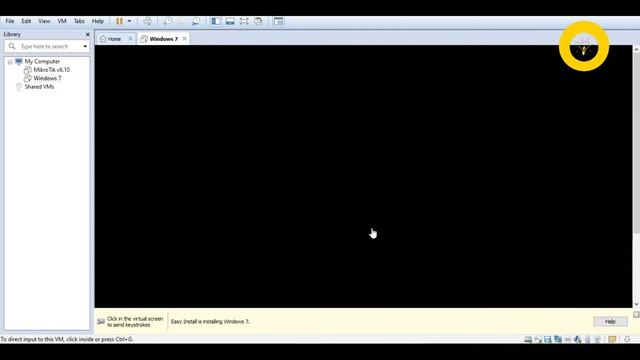This screenshot has height=360, width=640.
Task: Collapse the My Computer tree node
Action: click(x=10, y=62)
